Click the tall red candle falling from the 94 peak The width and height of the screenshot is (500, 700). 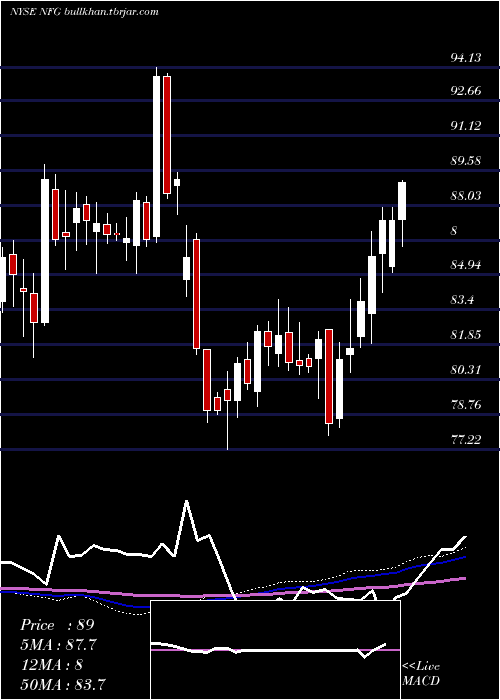click(x=167, y=135)
